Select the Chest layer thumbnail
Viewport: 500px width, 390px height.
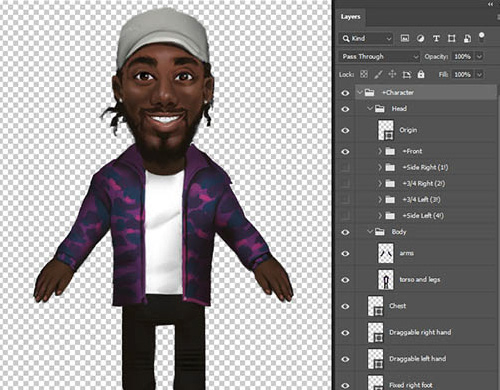point(375,306)
